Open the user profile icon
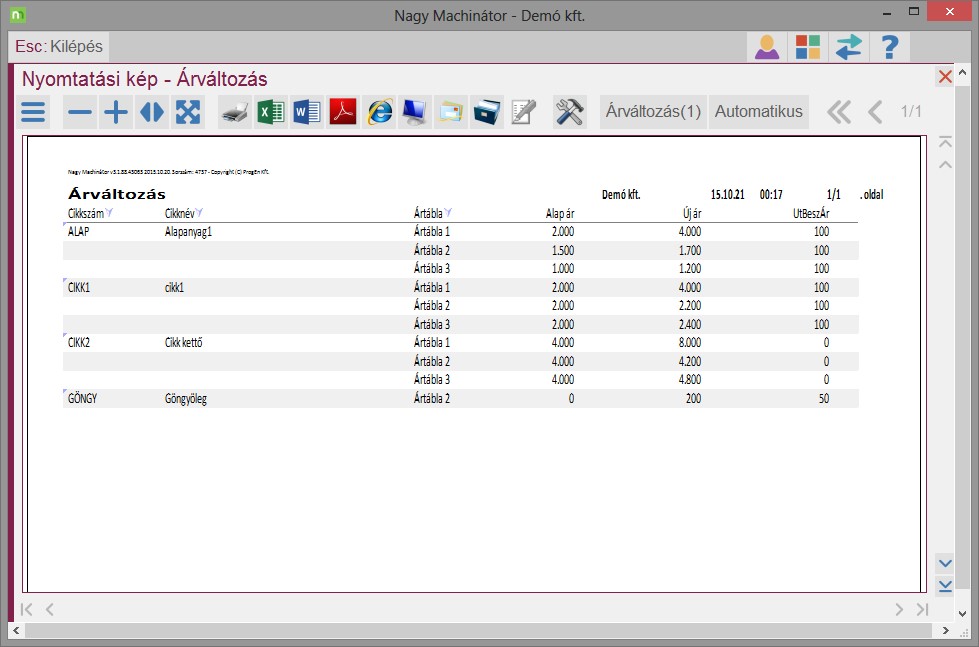979x647 pixels. [767, 47]
